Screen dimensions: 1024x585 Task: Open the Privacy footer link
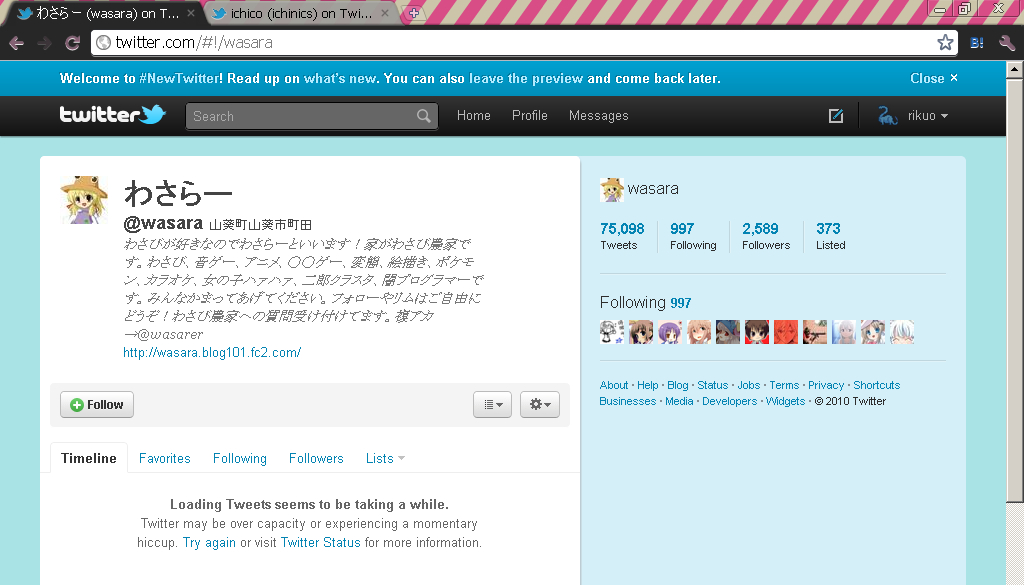pyautogui.click(x=826, y=385)
